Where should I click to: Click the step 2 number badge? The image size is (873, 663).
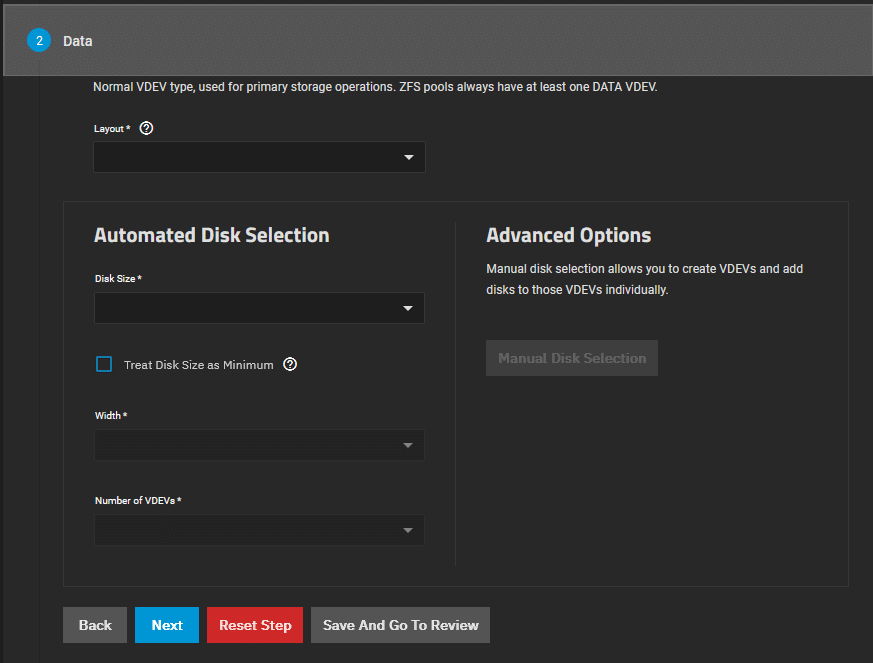[39, 41]
